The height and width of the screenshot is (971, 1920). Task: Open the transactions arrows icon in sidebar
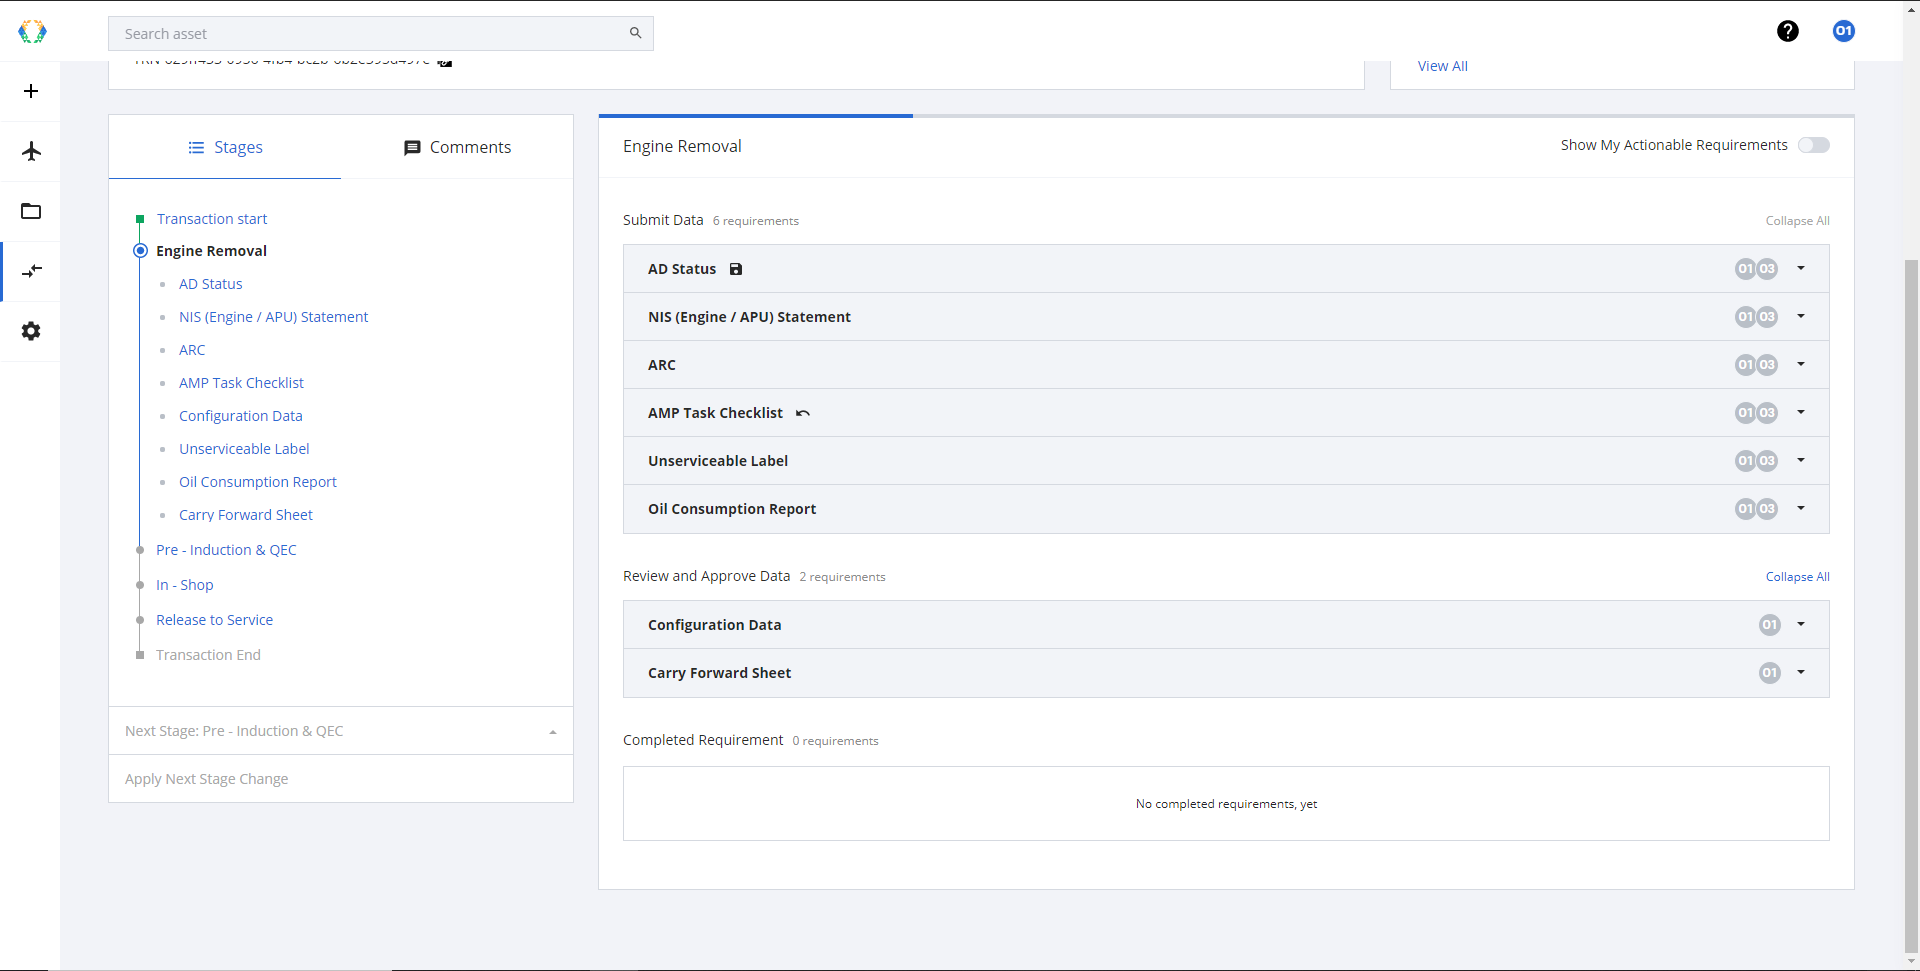(31, 271)
